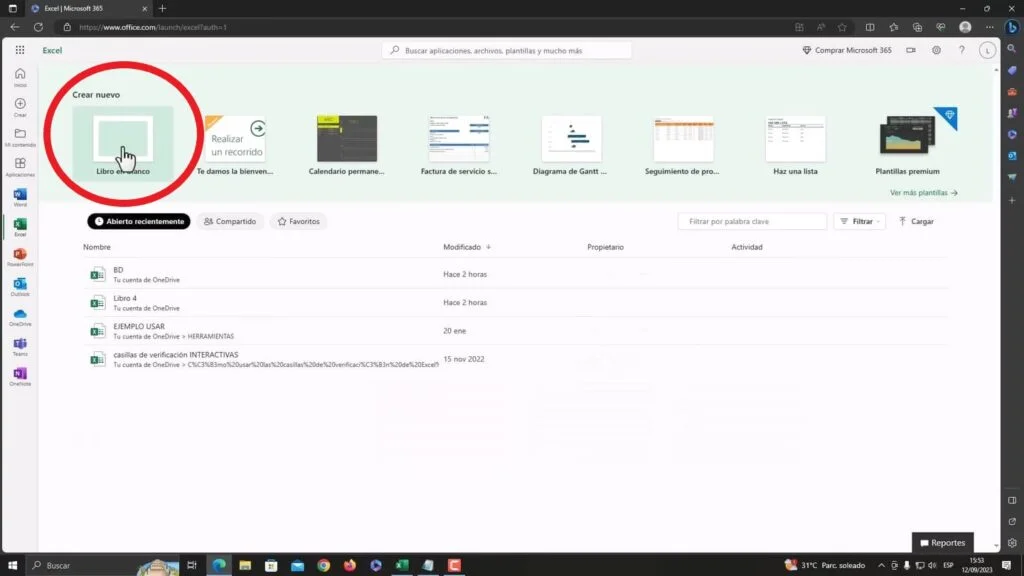This screenshot has width=1024, height=576.
Task: Open the help question mark icon
Action: [x=961, y=50]
